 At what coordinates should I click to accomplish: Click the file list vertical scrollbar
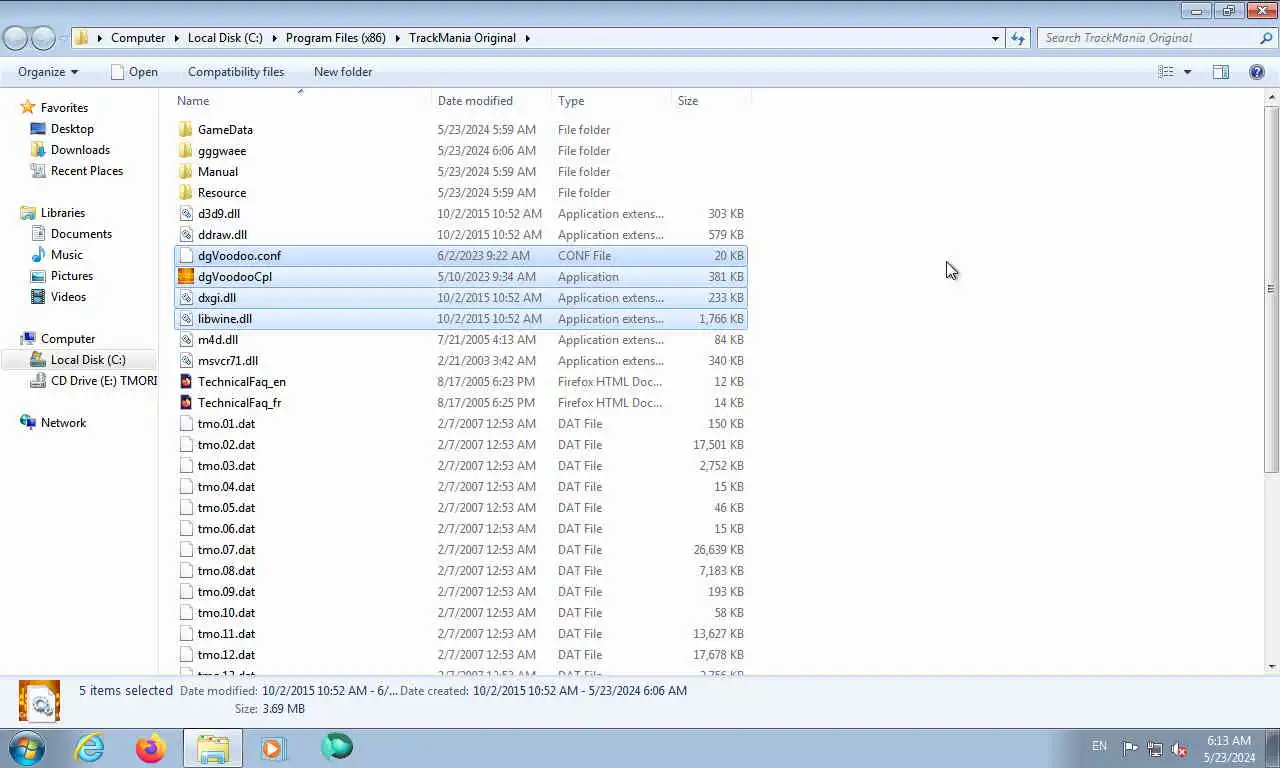pos(1272,289)
